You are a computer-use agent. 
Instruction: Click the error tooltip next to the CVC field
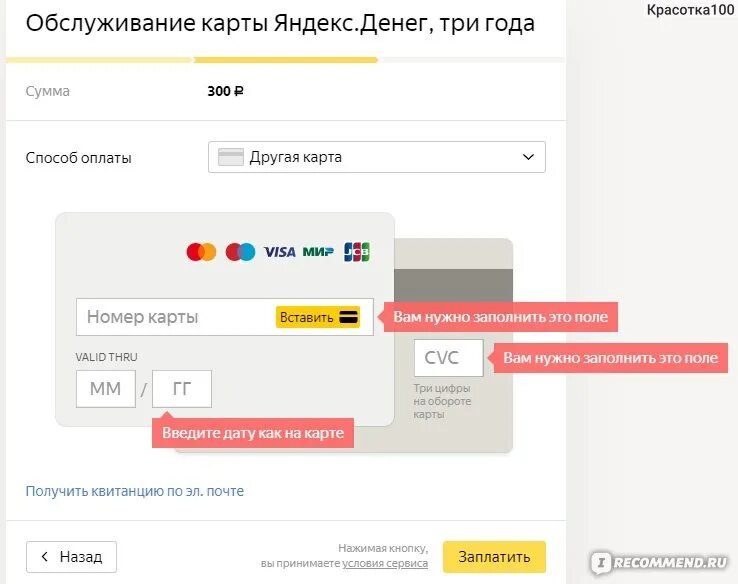610,358
